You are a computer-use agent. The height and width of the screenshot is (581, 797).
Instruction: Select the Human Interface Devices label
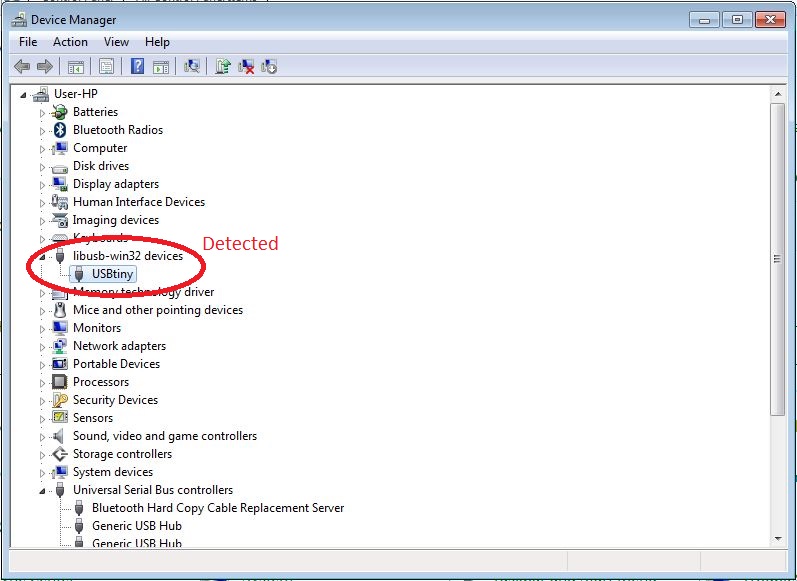[x=139, y=202]
